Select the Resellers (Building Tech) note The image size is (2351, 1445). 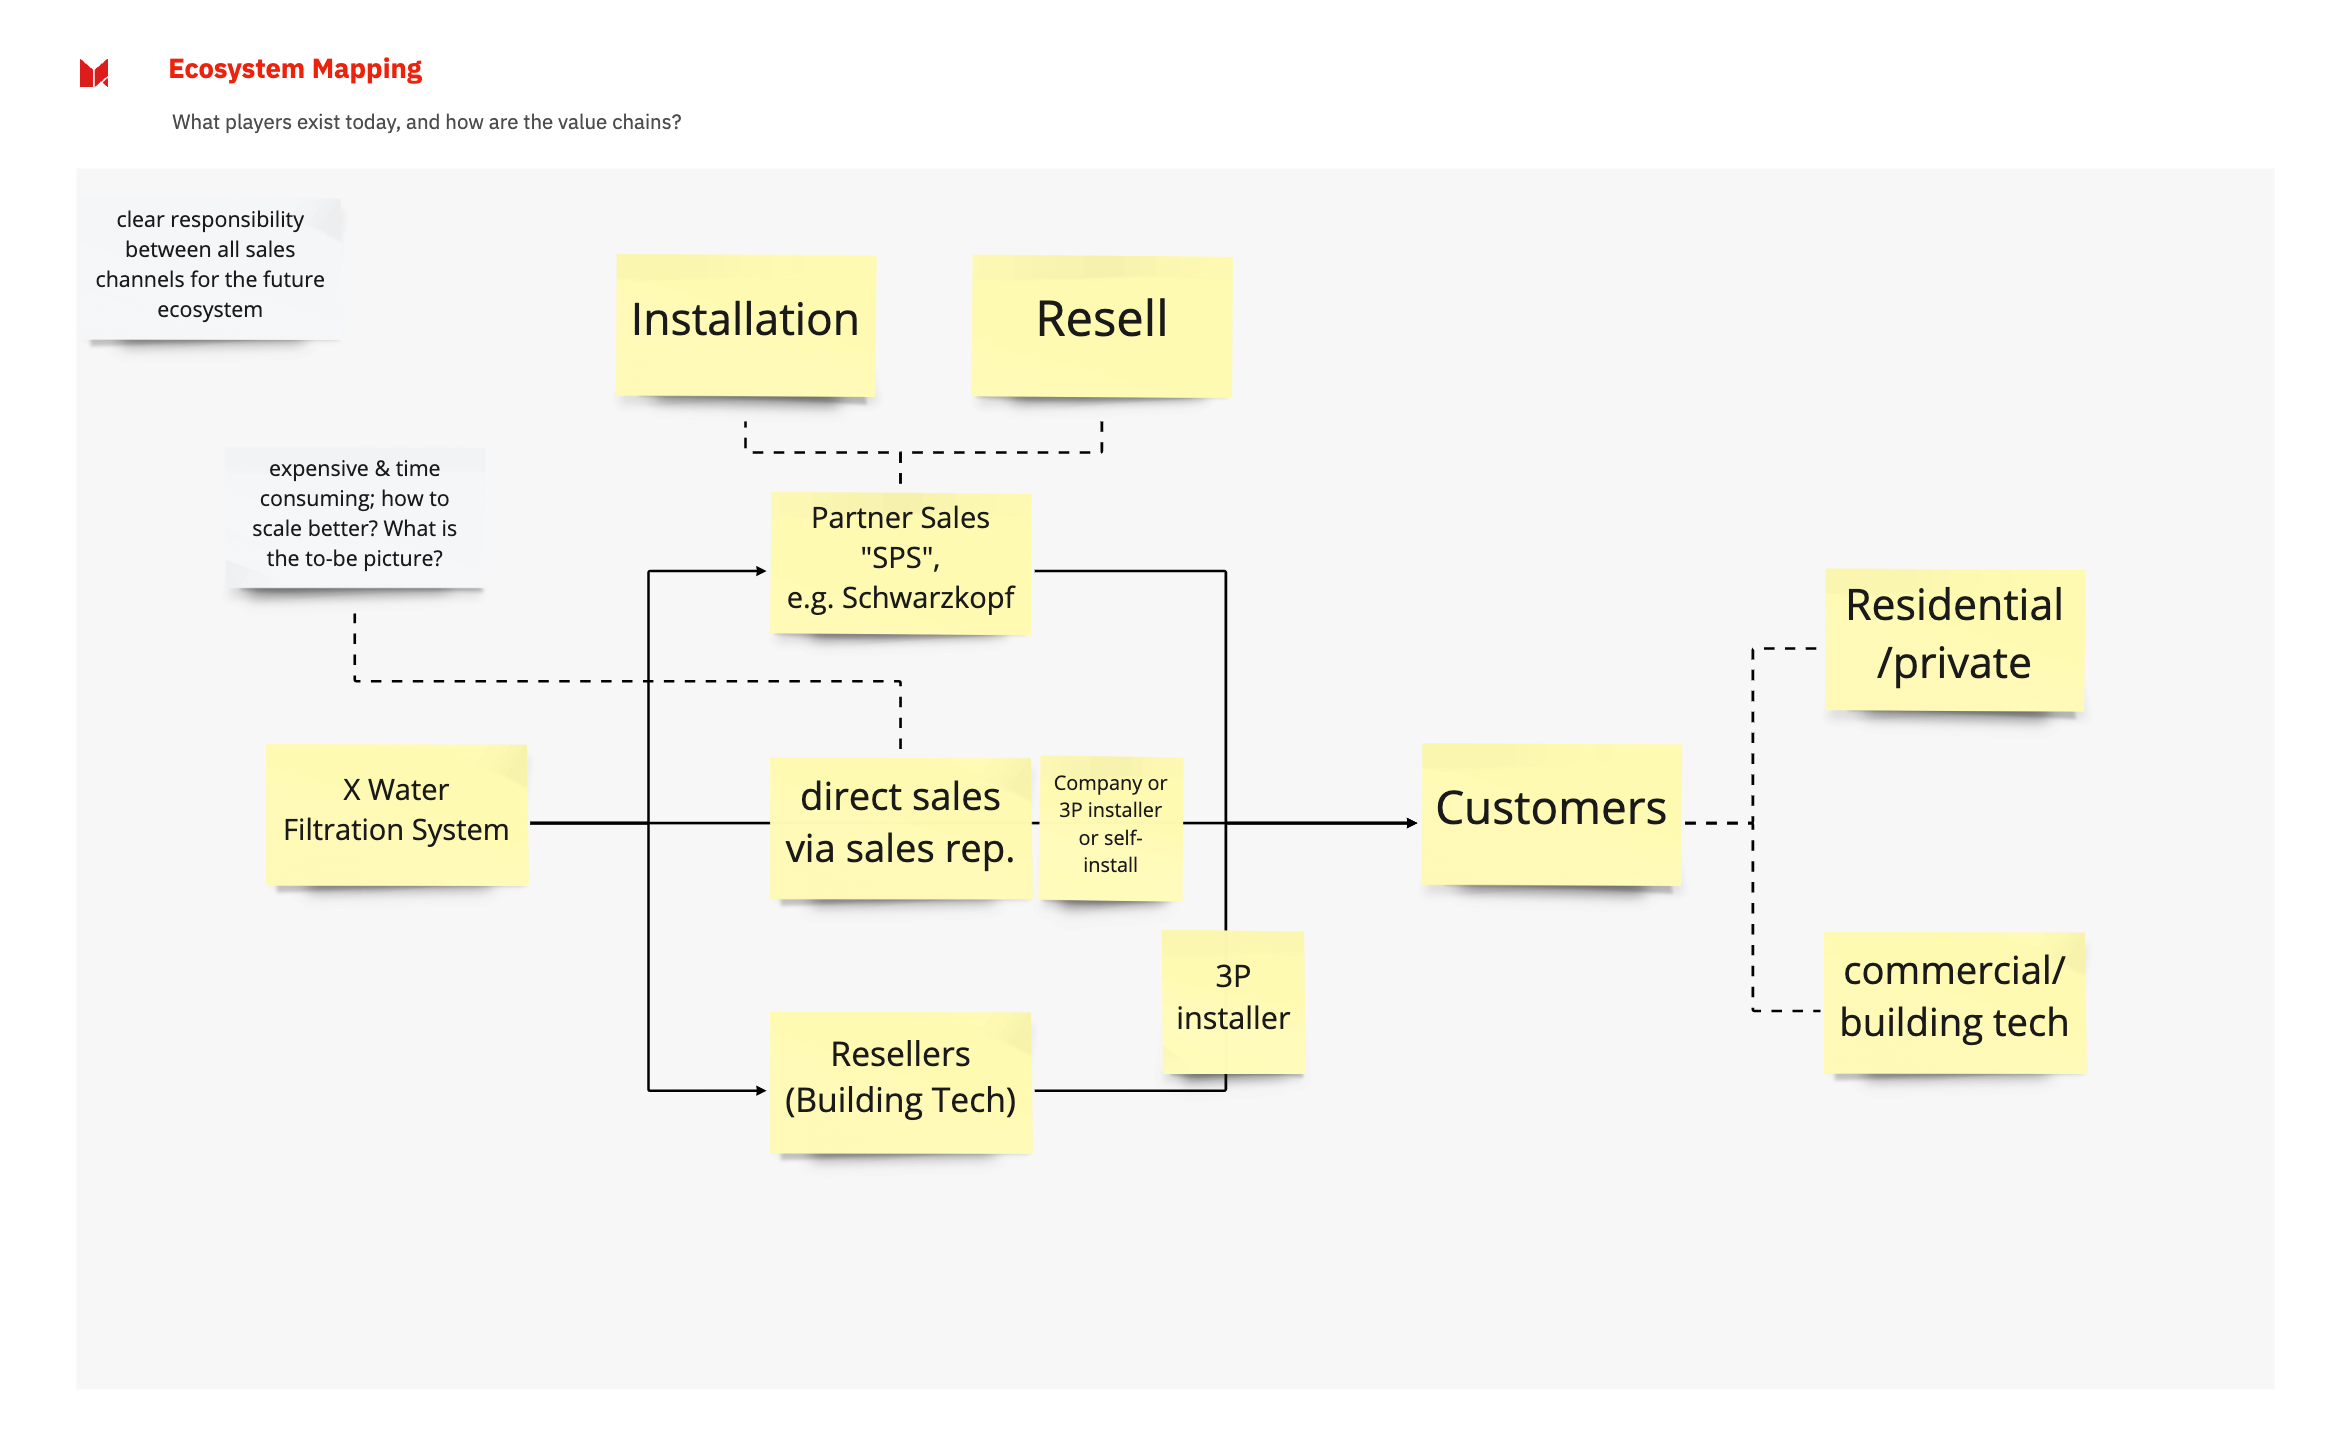coord(900,1080)
